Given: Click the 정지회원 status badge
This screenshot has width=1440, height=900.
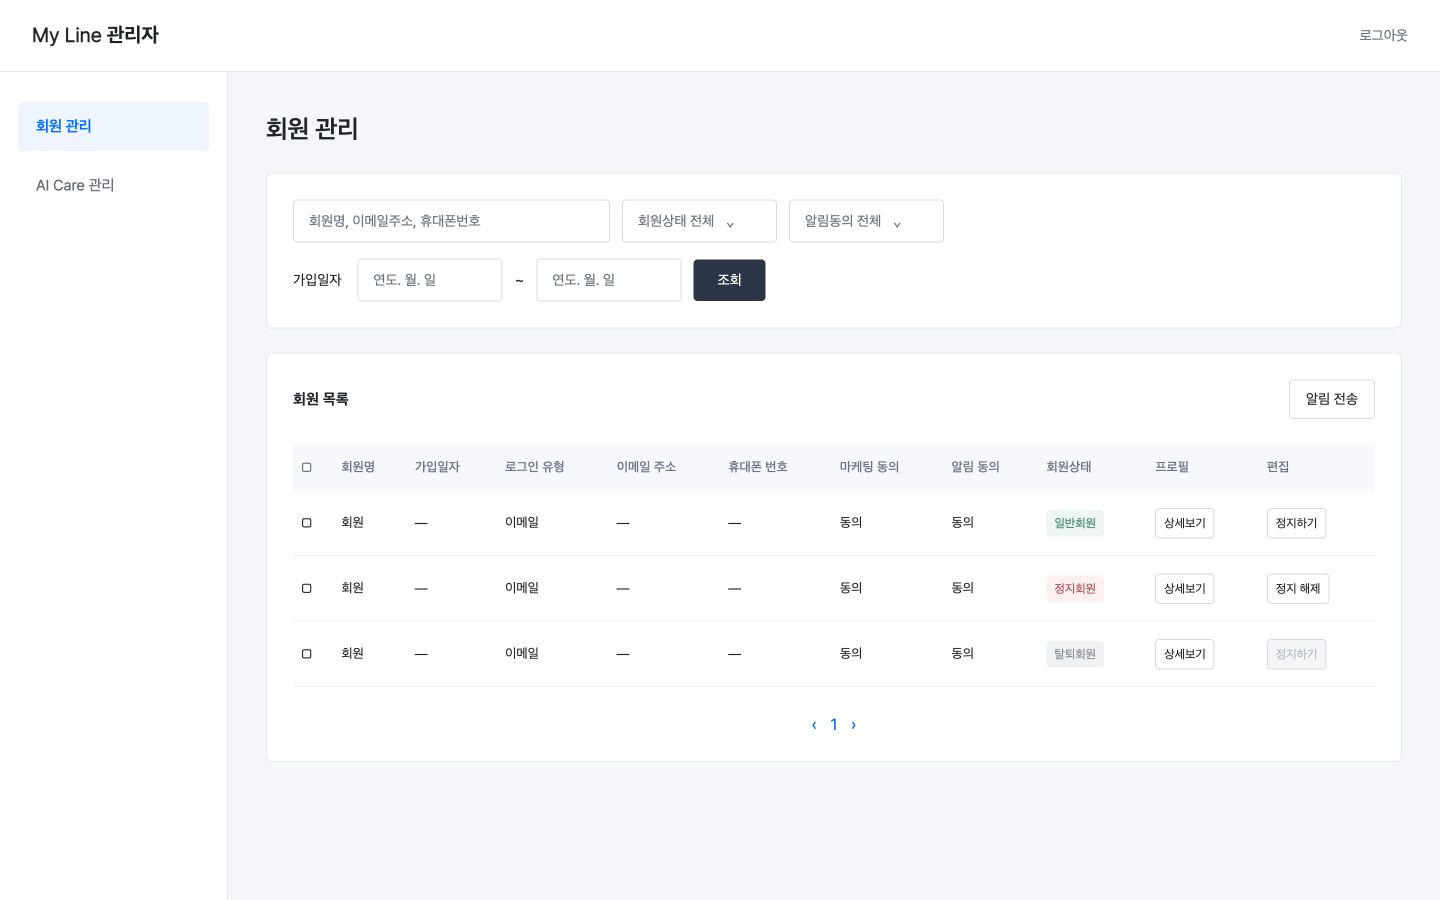Looking at the screenshot, I should click(x=1075, y=588).
